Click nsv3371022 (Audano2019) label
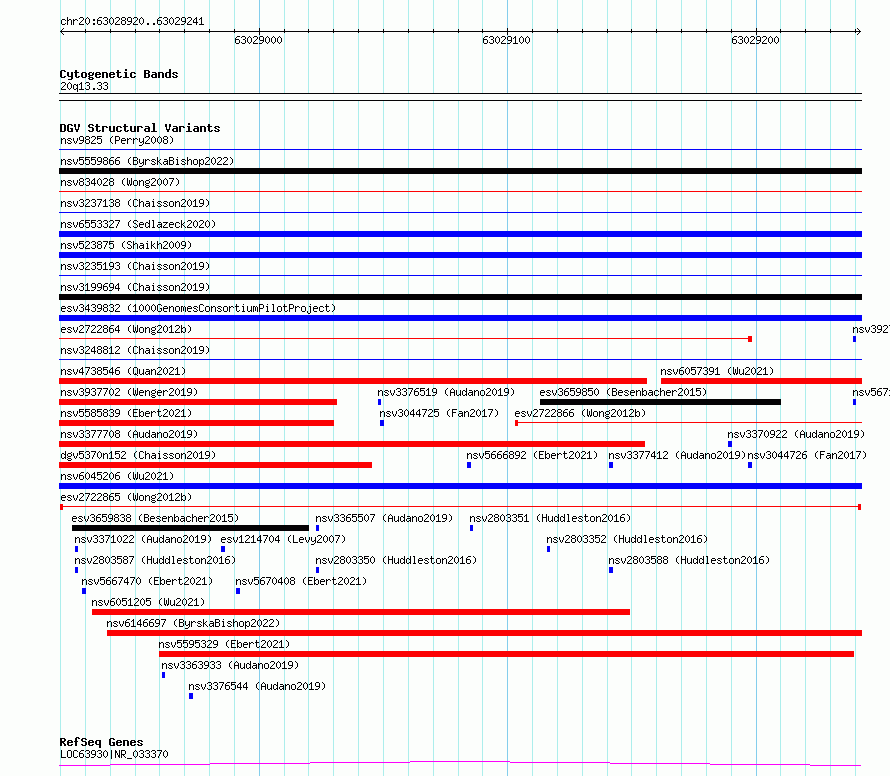The width and height of the screenshot is (890, 776). pos(143,539)
